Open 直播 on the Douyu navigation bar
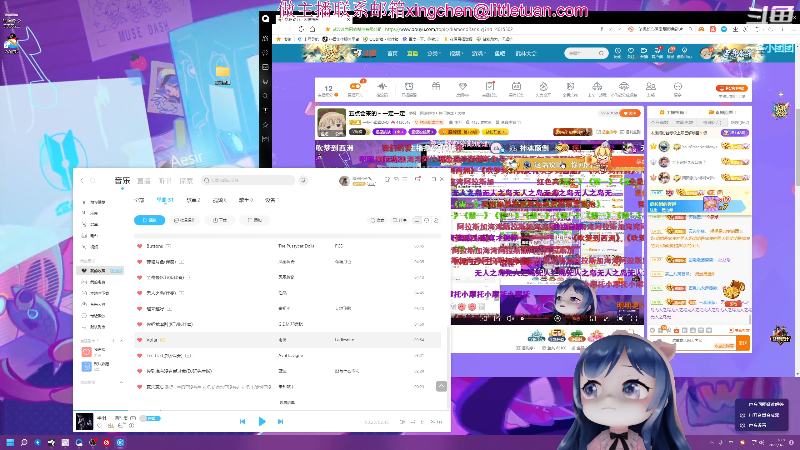Screen dimensions: 800x450 coord(412,54)
